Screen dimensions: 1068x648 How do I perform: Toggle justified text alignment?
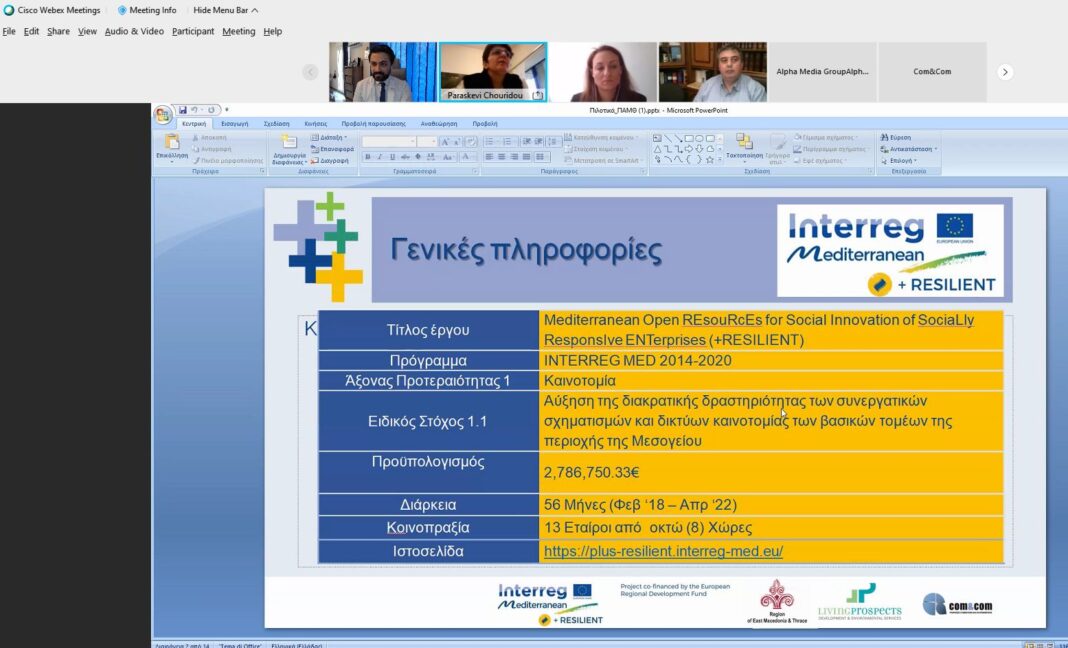coord(527,157)
